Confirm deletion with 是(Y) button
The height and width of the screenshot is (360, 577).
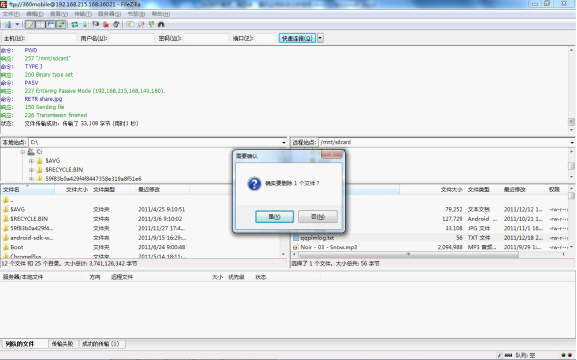point(275,217)
